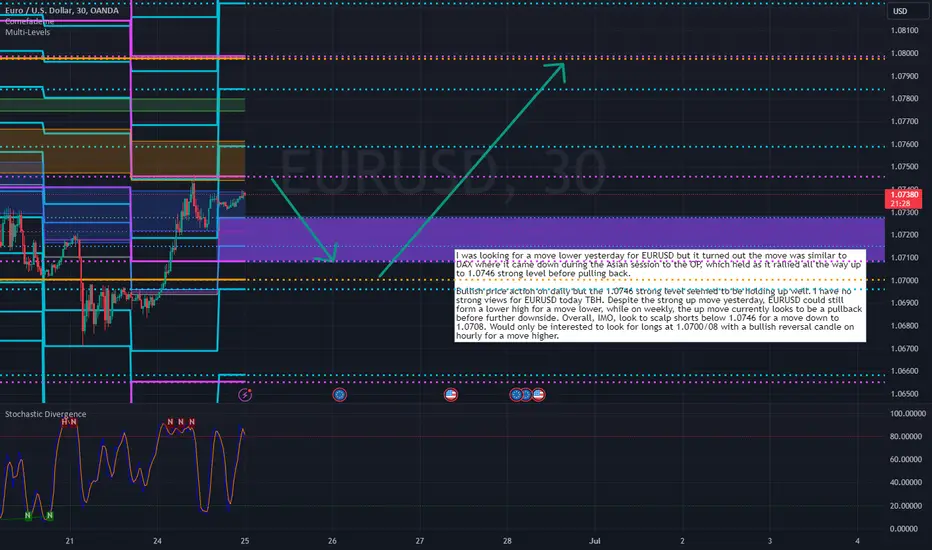The width and height of the screenshot is (932, 550).
Task: Click the 1.06800 price axis label
Action: [x=904, y=326]
